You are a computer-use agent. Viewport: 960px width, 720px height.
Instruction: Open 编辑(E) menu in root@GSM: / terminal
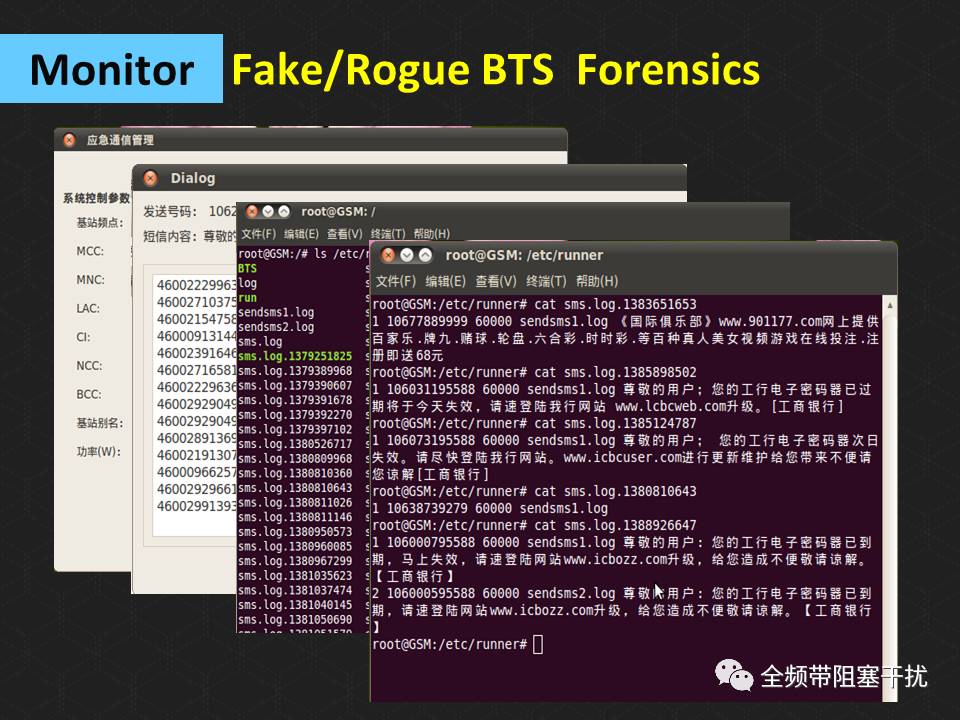(301, 234)
